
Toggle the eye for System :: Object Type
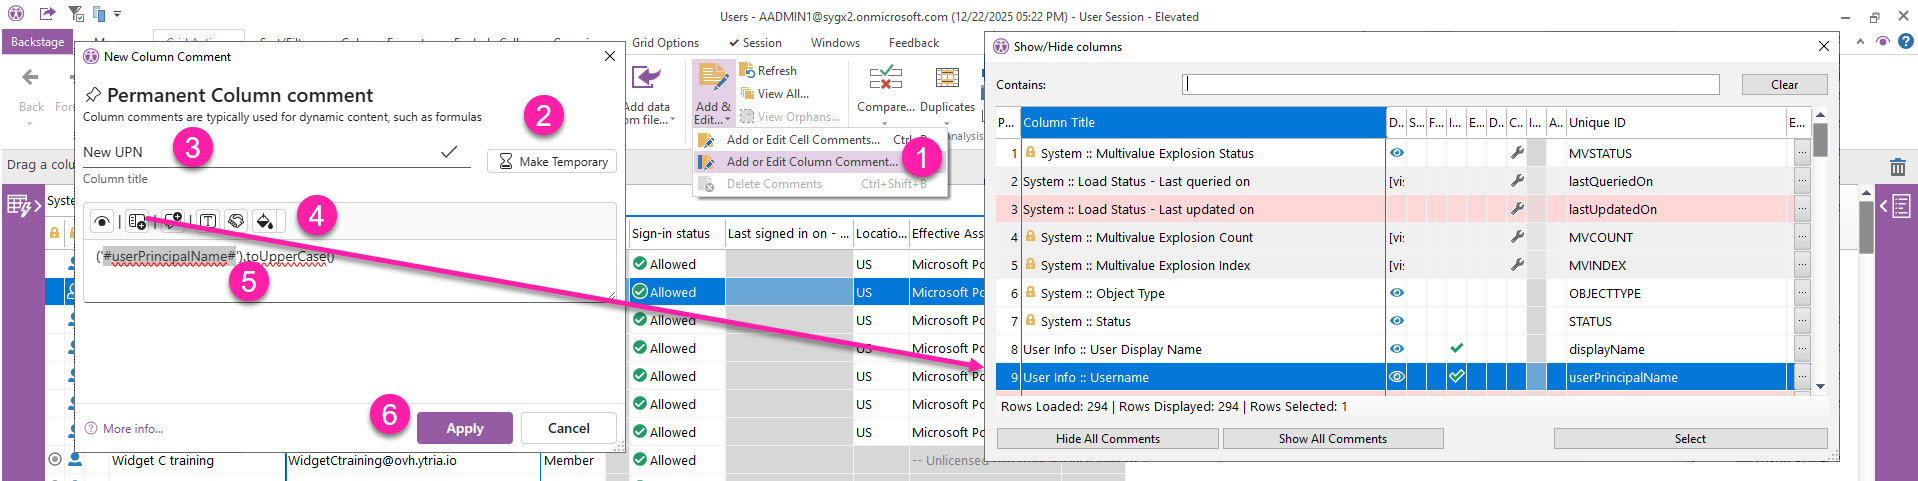tap(1396, 293)
